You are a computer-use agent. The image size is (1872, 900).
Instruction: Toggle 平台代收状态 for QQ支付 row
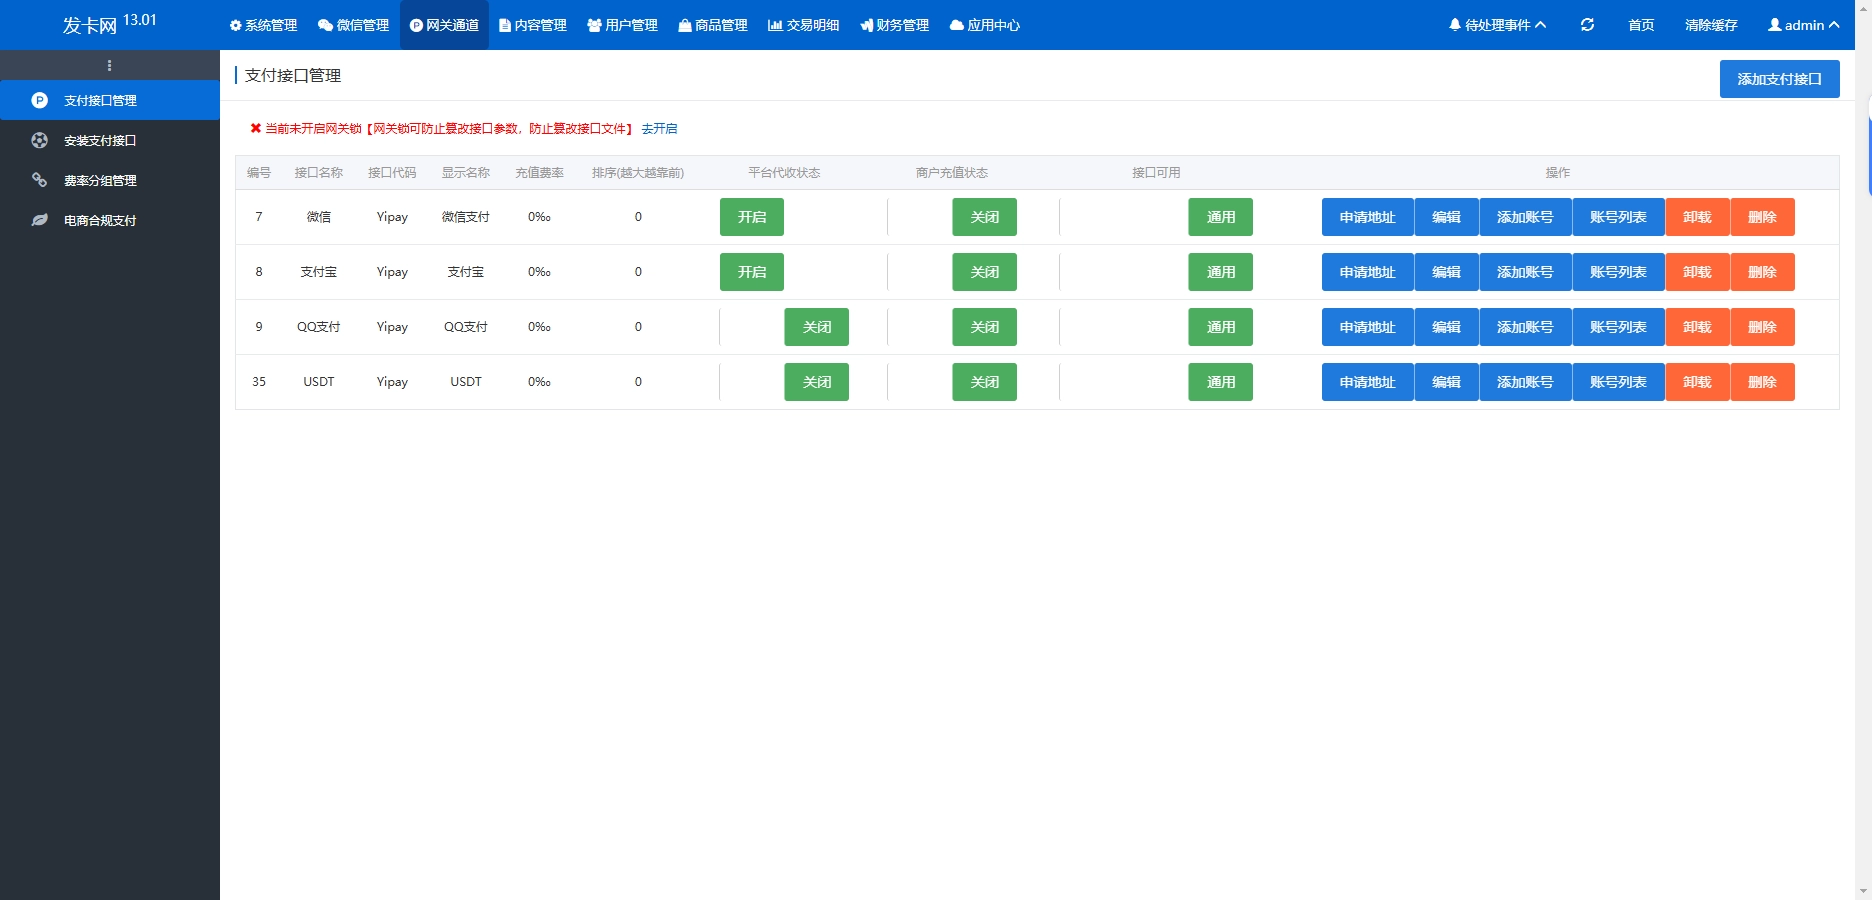[x=816, y=327]
